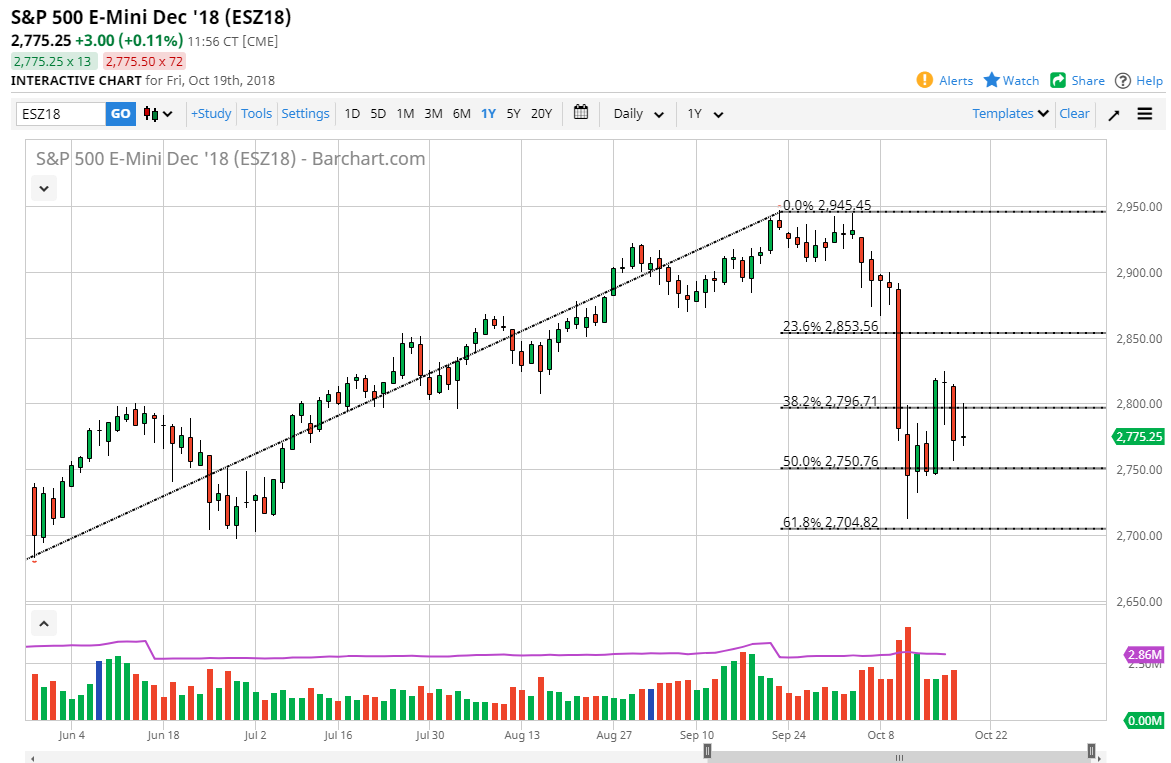This screenshot has height=763, width=1171.
Task: Clear all chart studies with Clear link
Action: pos(1074,113)
